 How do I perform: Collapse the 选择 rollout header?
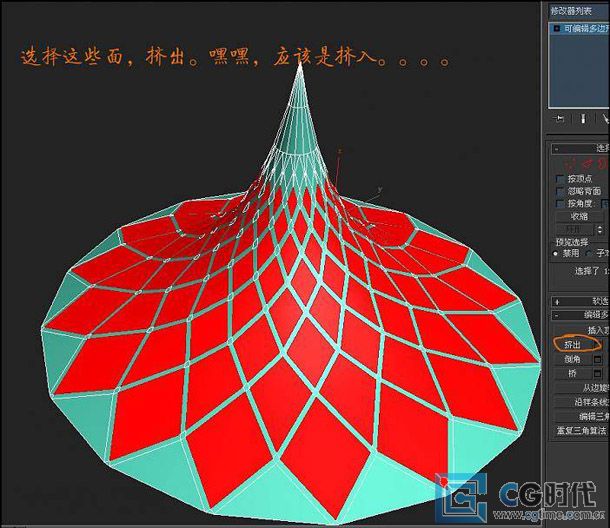tap(580, 148)
